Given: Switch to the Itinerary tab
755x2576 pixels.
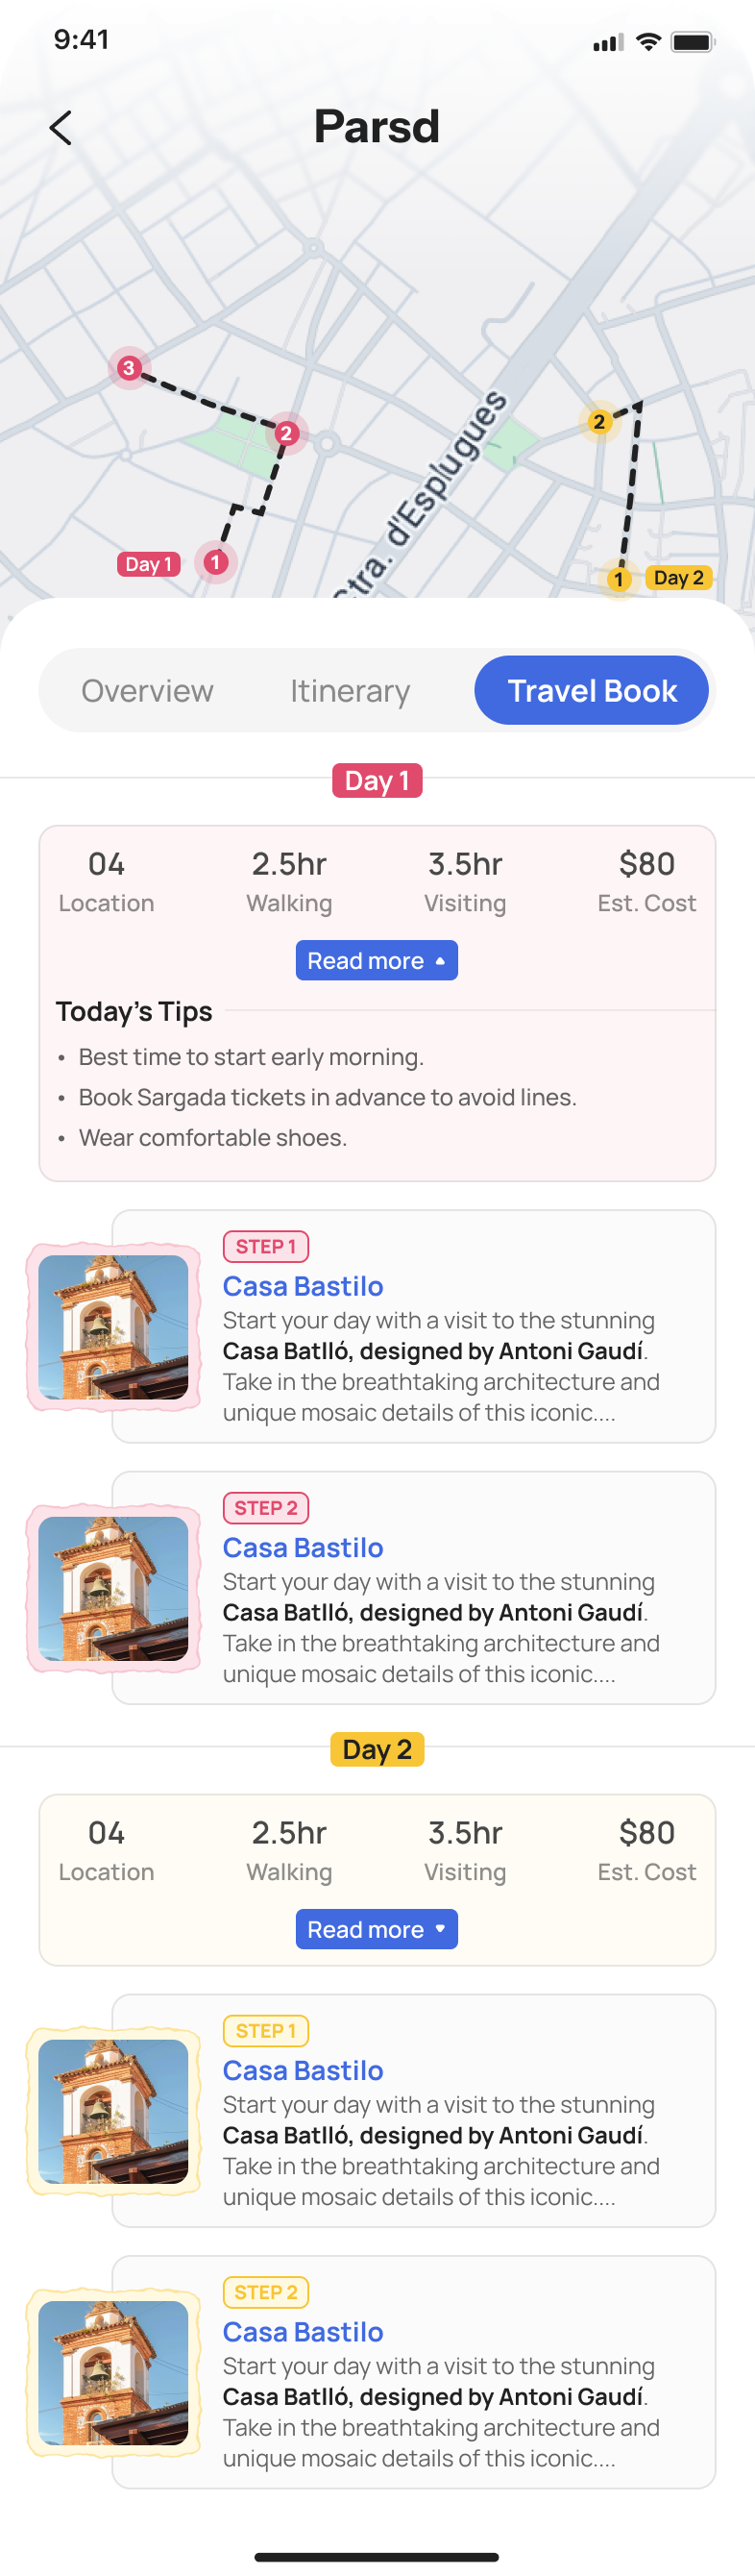Looking at the screenshot, I should (x=349, y=690).
